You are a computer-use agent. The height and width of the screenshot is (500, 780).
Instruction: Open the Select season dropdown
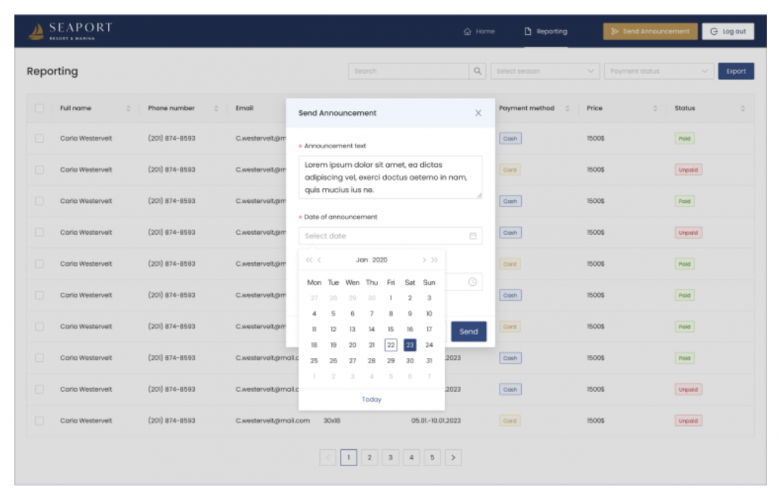point(545,71)
